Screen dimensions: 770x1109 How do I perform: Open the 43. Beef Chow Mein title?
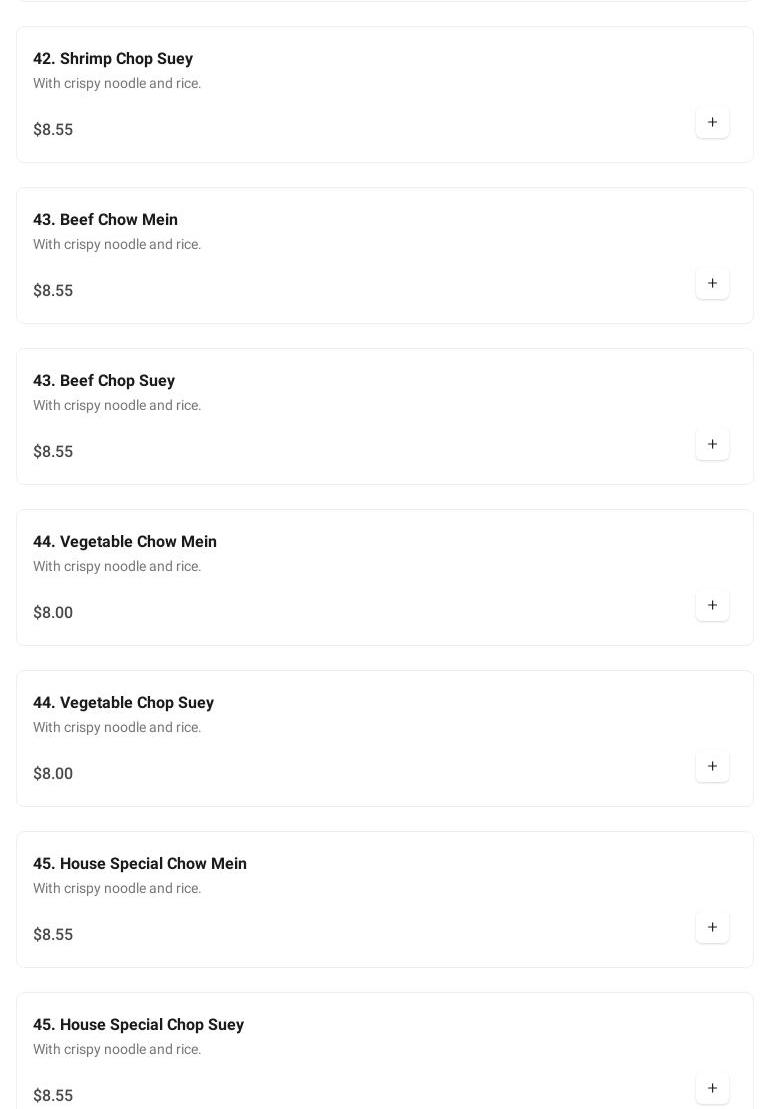tap(105, 220)
